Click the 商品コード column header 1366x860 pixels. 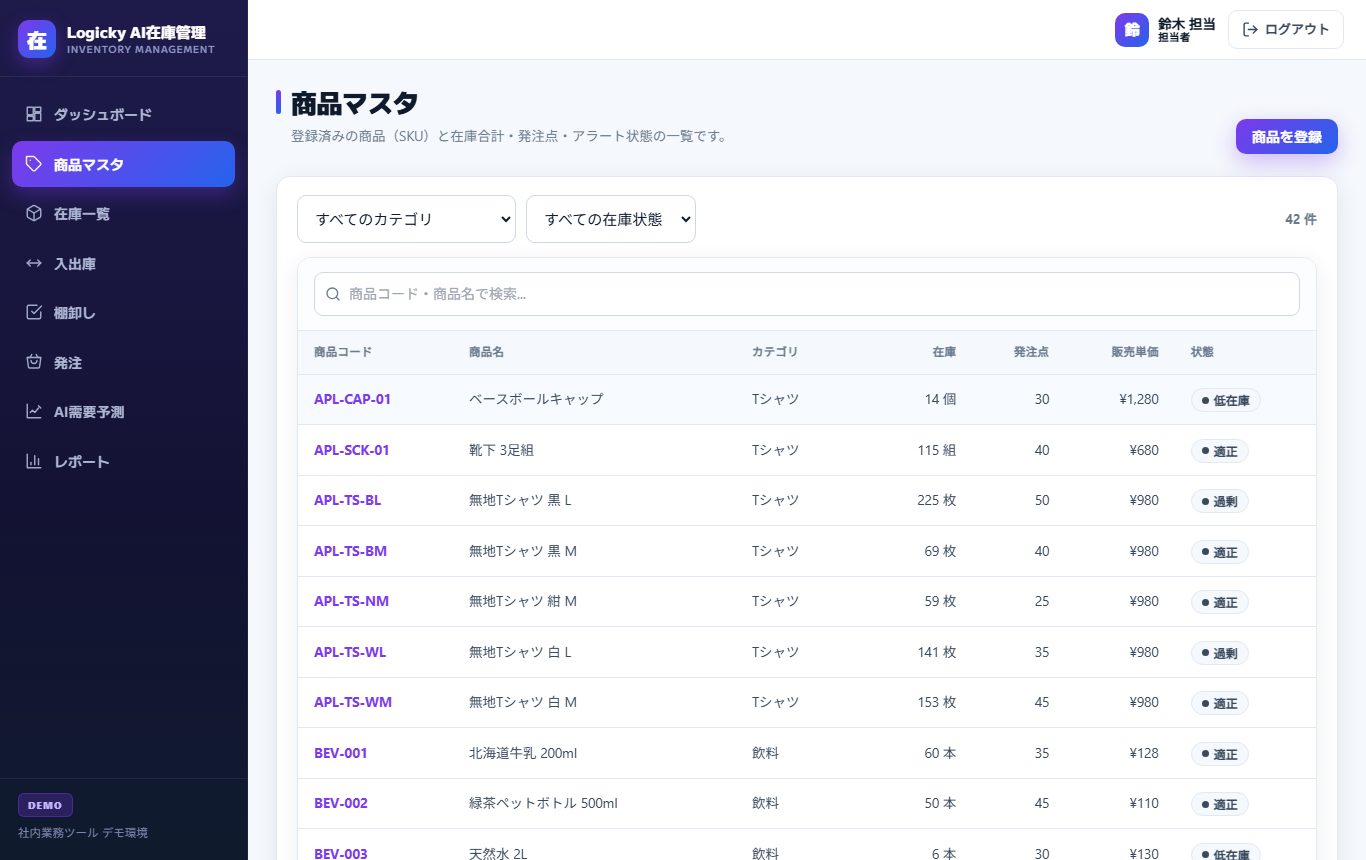click(343, 352)
